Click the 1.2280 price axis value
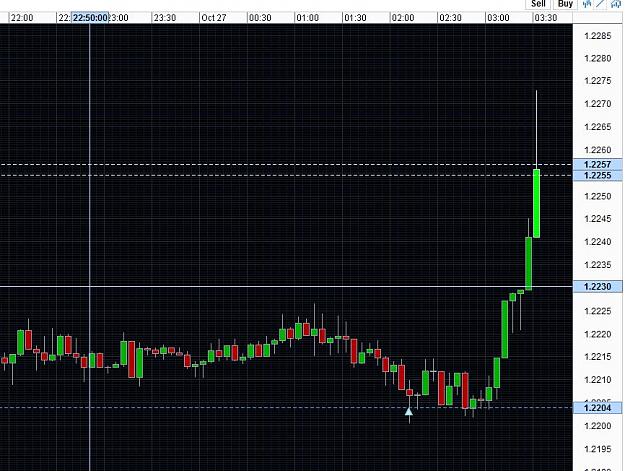The height and width of the screenshot is (471, 625). click(597, 59)
